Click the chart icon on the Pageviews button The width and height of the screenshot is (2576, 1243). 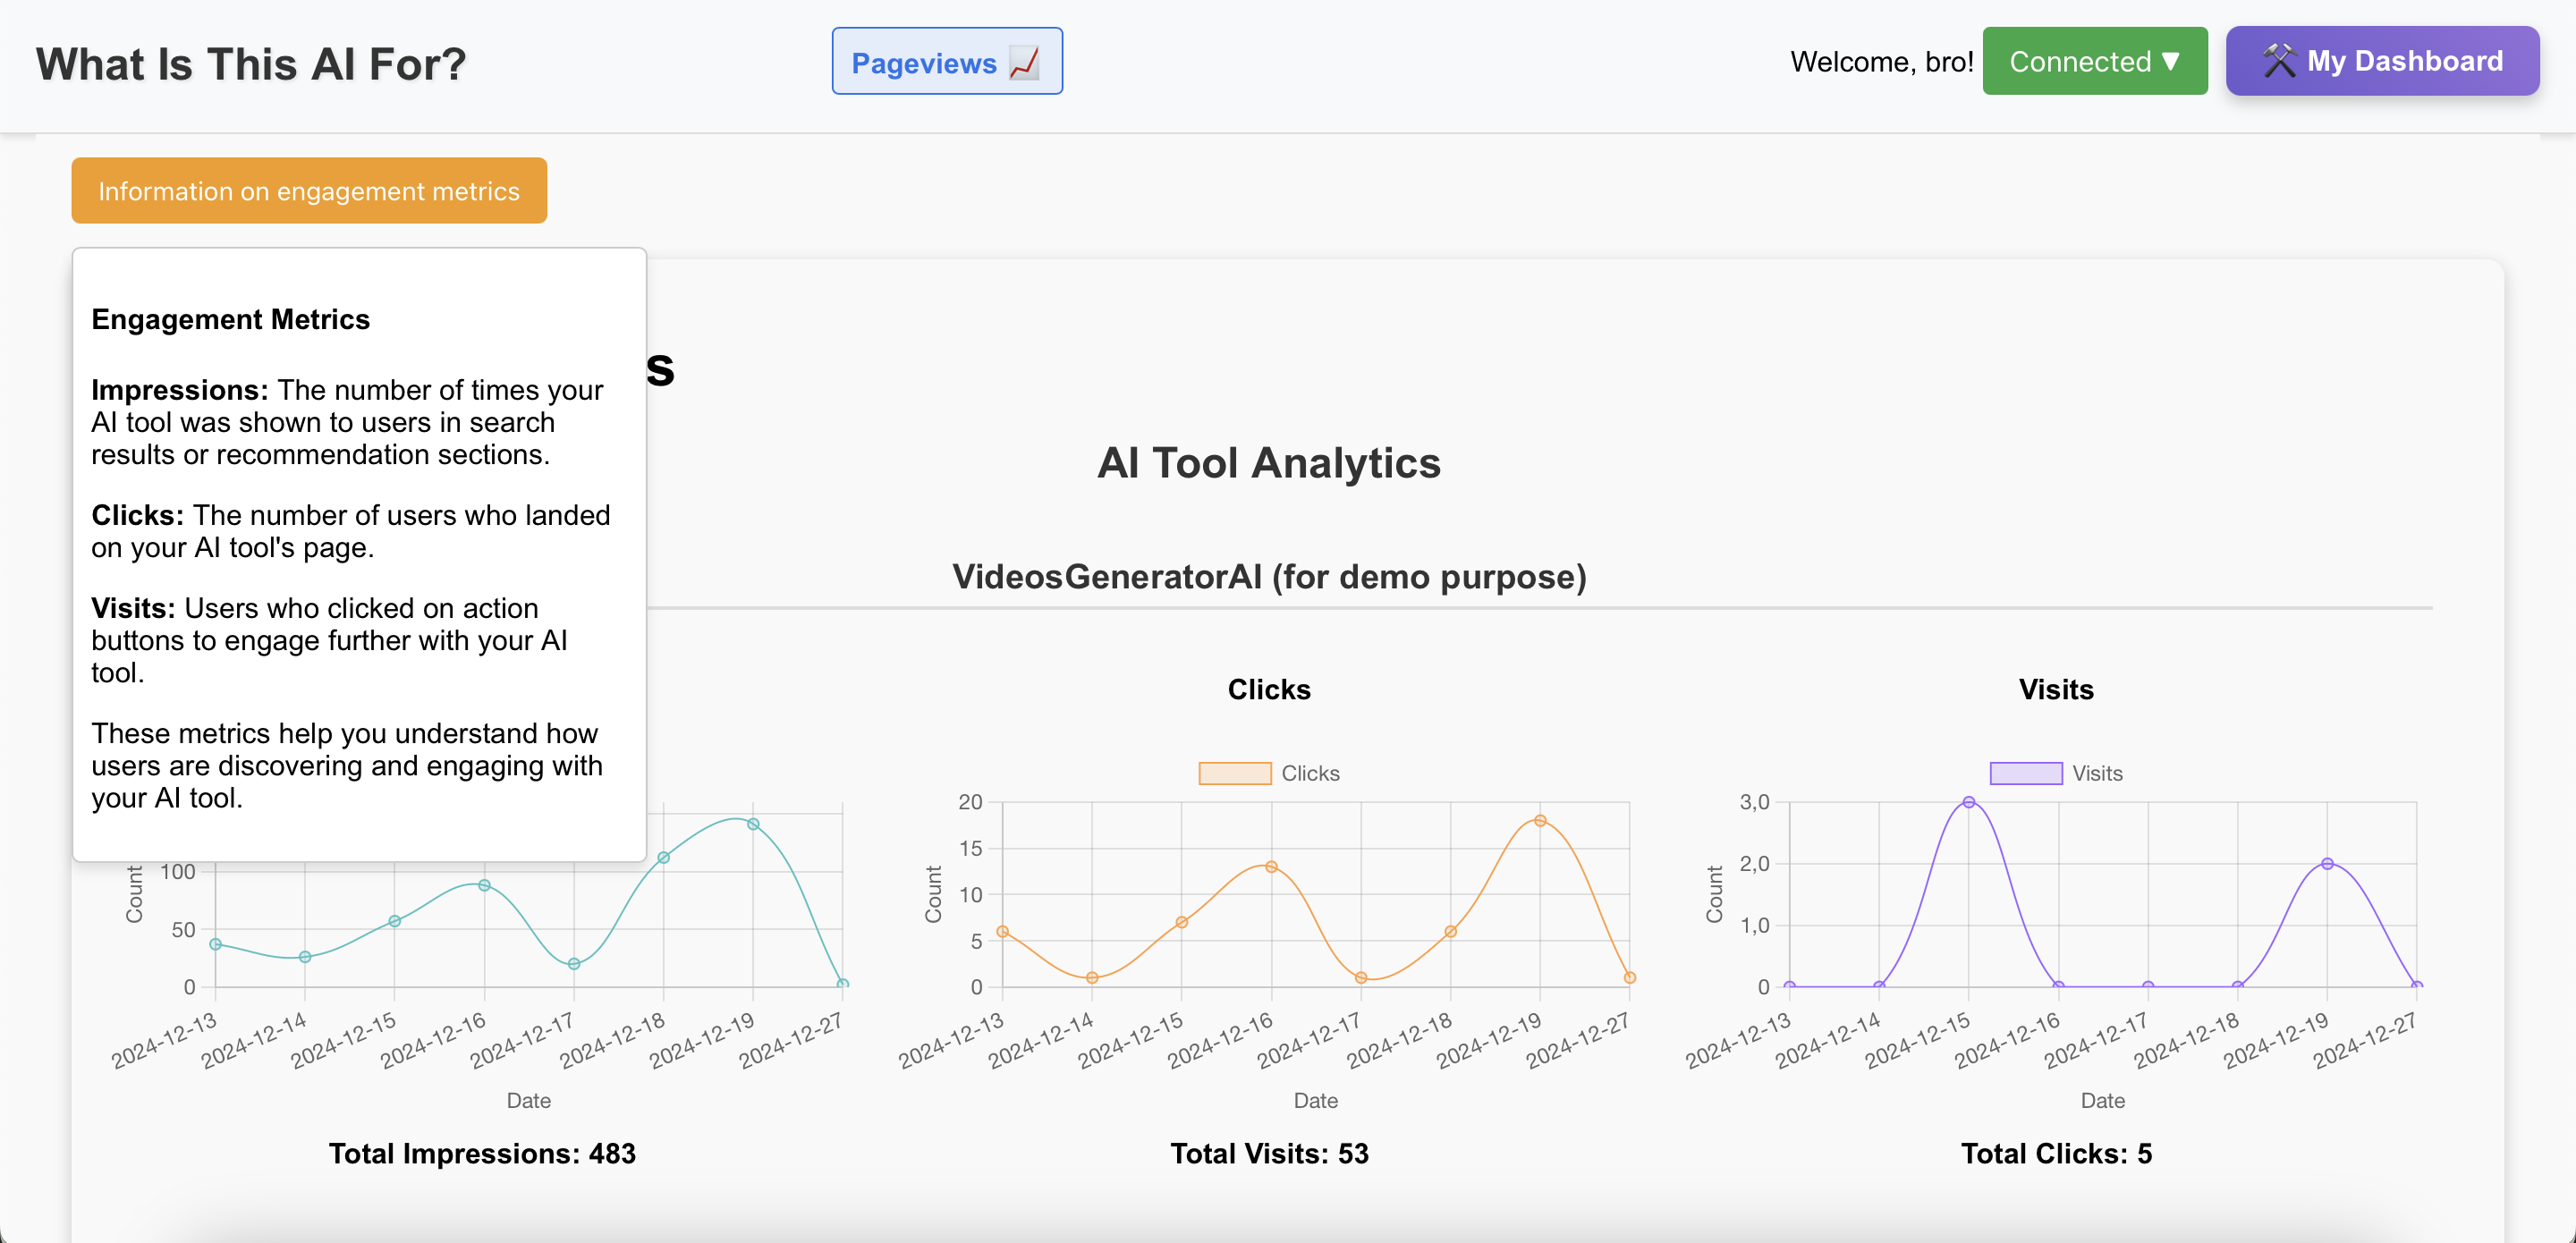tap(1024, 62)
